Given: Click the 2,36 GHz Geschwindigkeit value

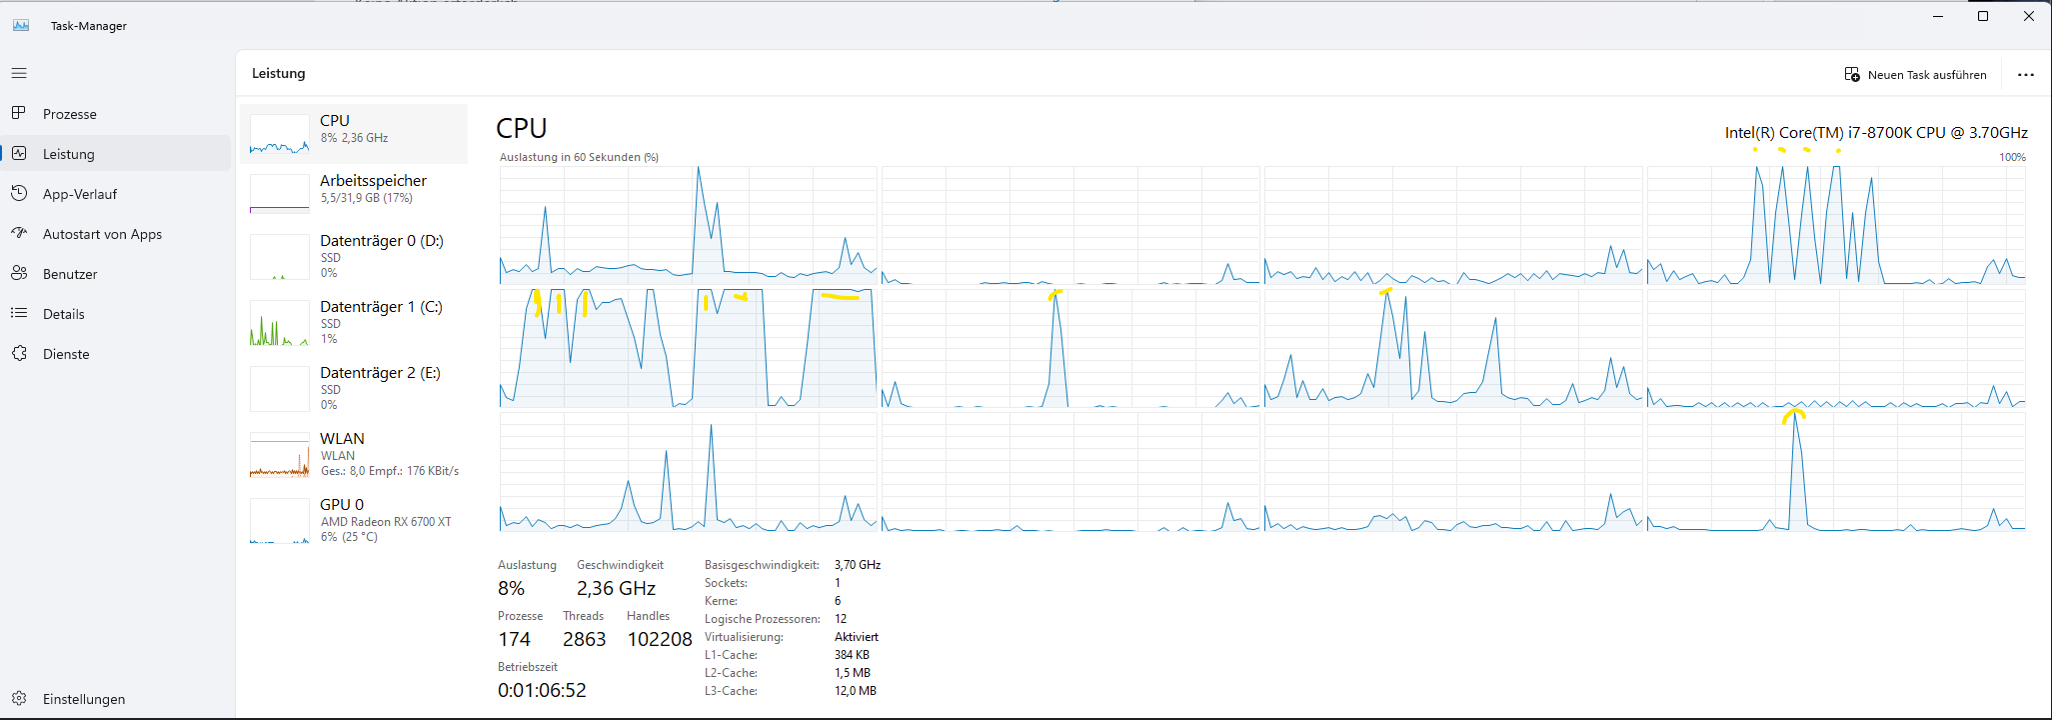Looking at the screenshot, I should (616, 588).
